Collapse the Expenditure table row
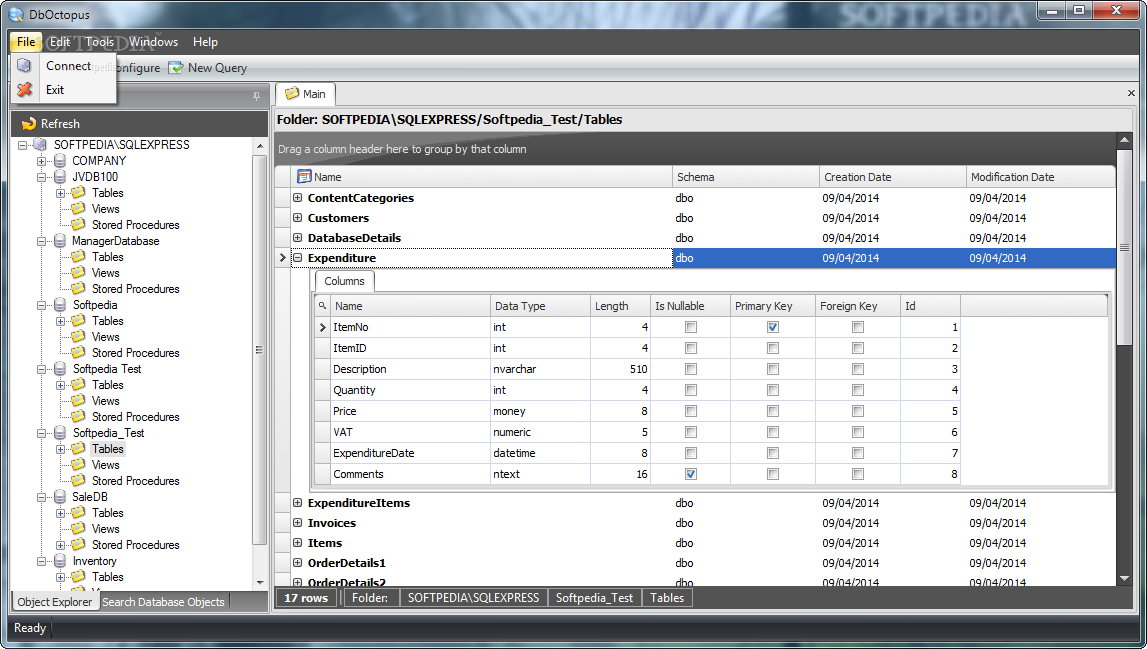 tap(298, 258)
